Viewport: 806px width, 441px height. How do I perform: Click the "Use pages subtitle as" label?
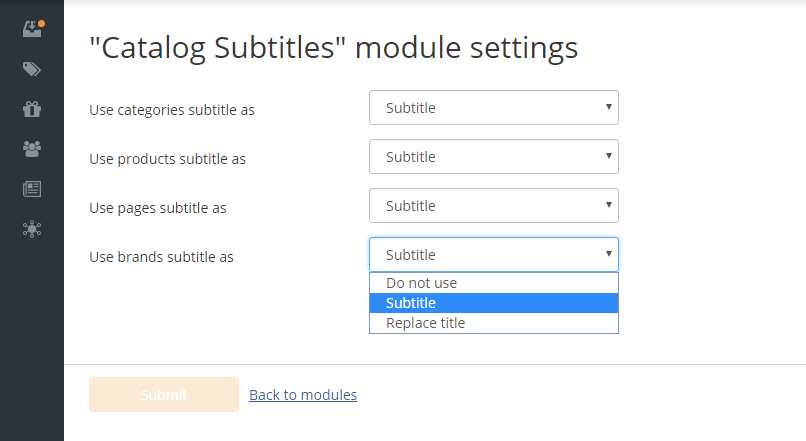coord(158,208)
